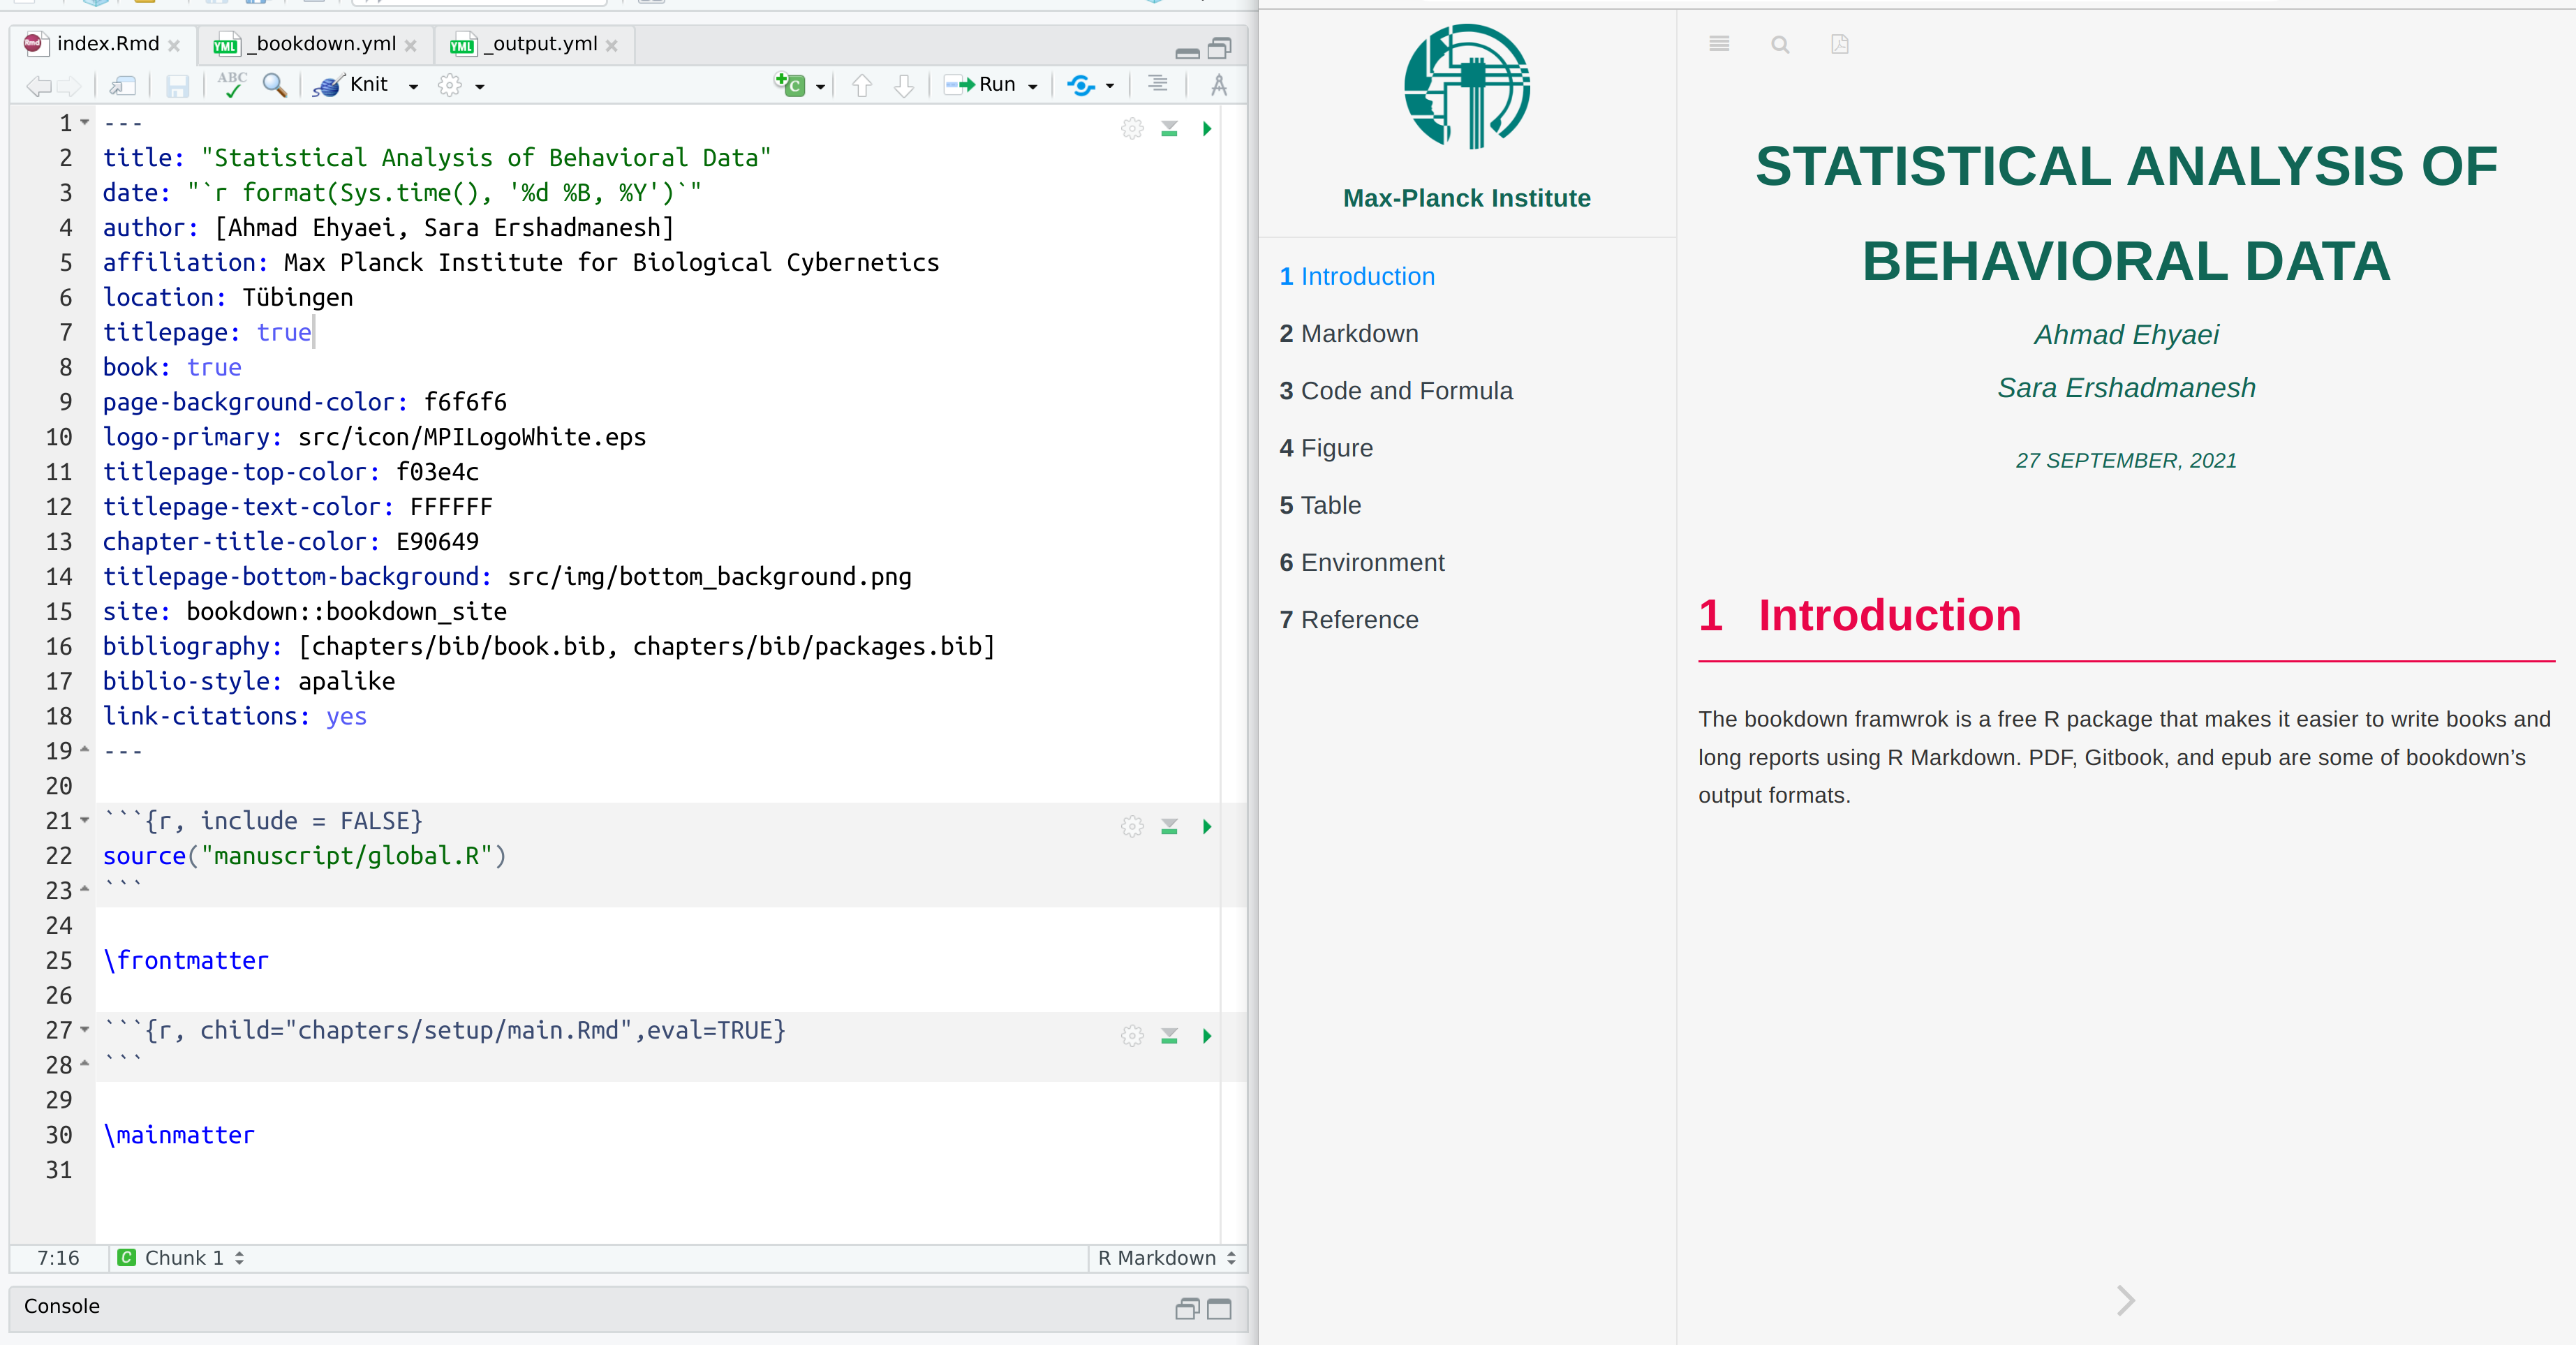Image resolution: width=2576 pixels, height=1345 pixels.
Task: Open chunk options gear on line 21
Action: [x=1132, y=826]
